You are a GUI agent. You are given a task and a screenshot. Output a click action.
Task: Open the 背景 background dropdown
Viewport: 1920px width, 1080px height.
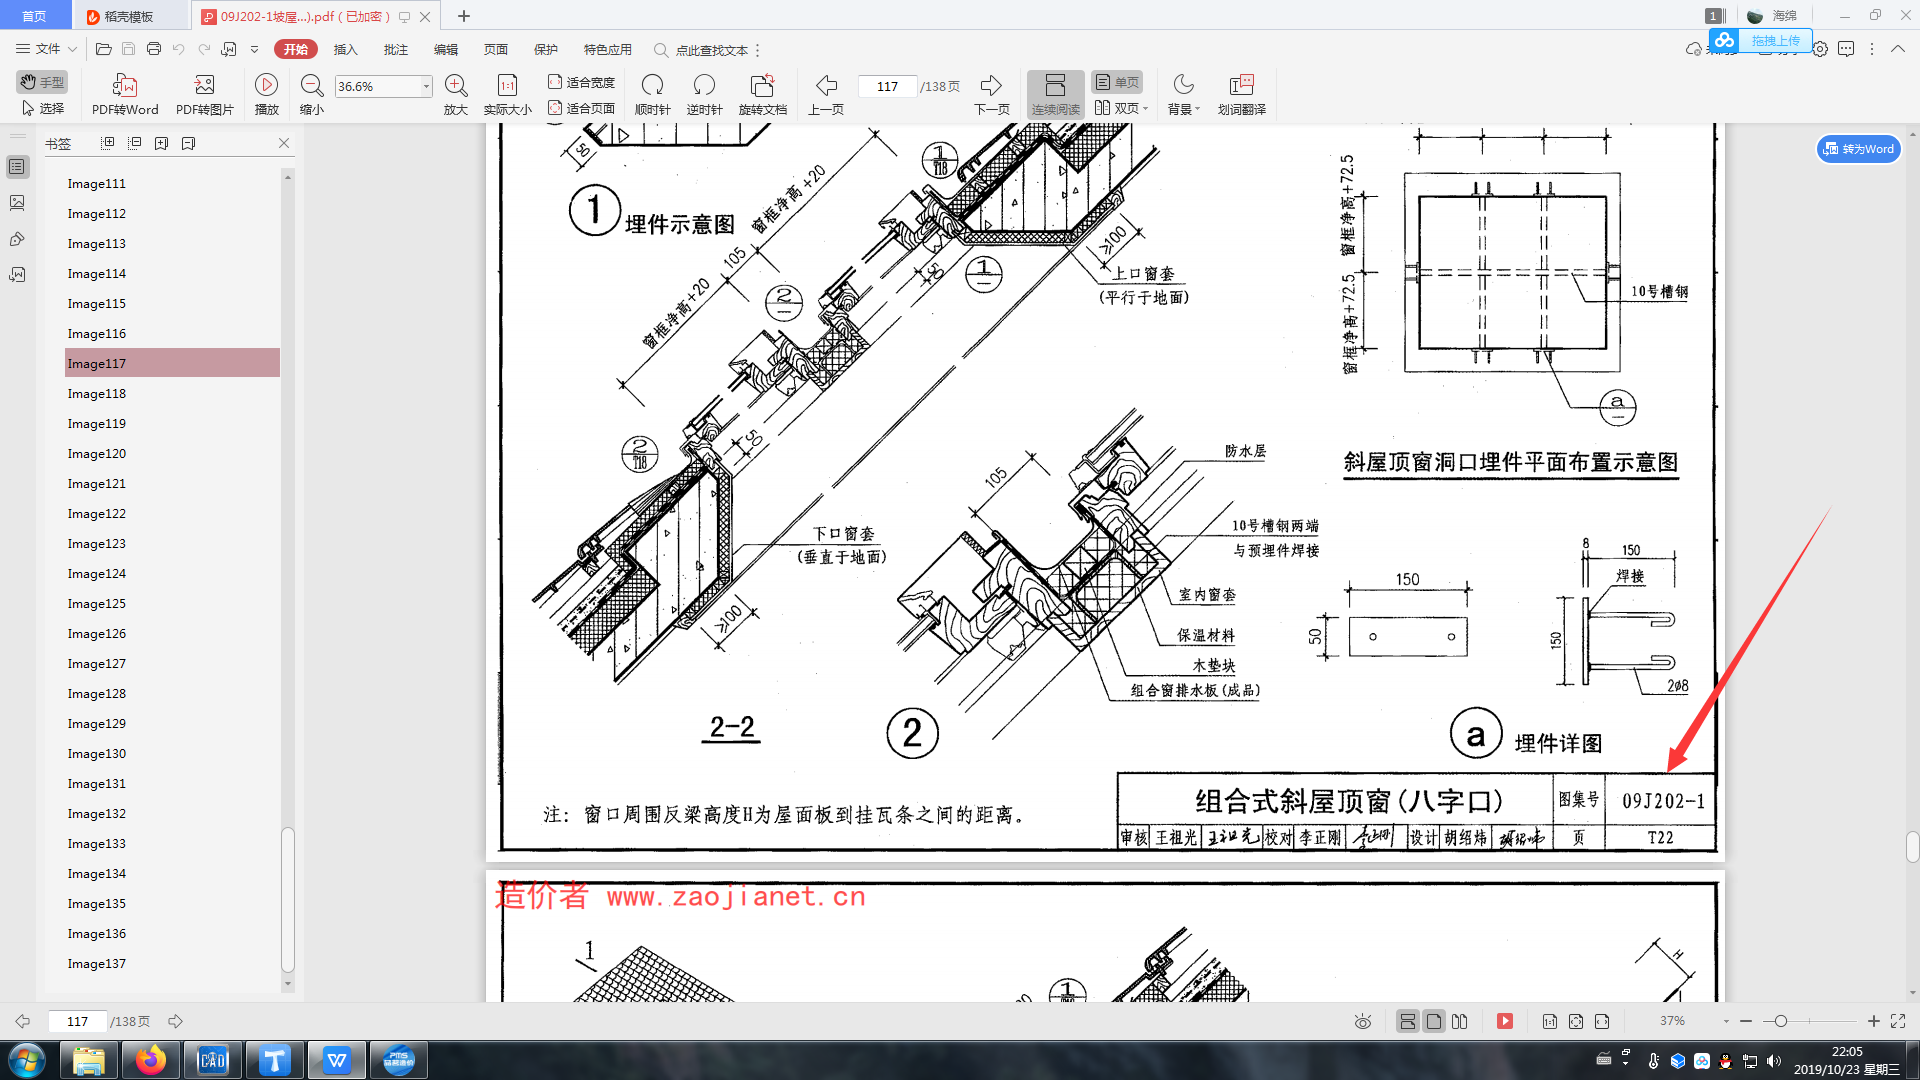point(1183,95)
